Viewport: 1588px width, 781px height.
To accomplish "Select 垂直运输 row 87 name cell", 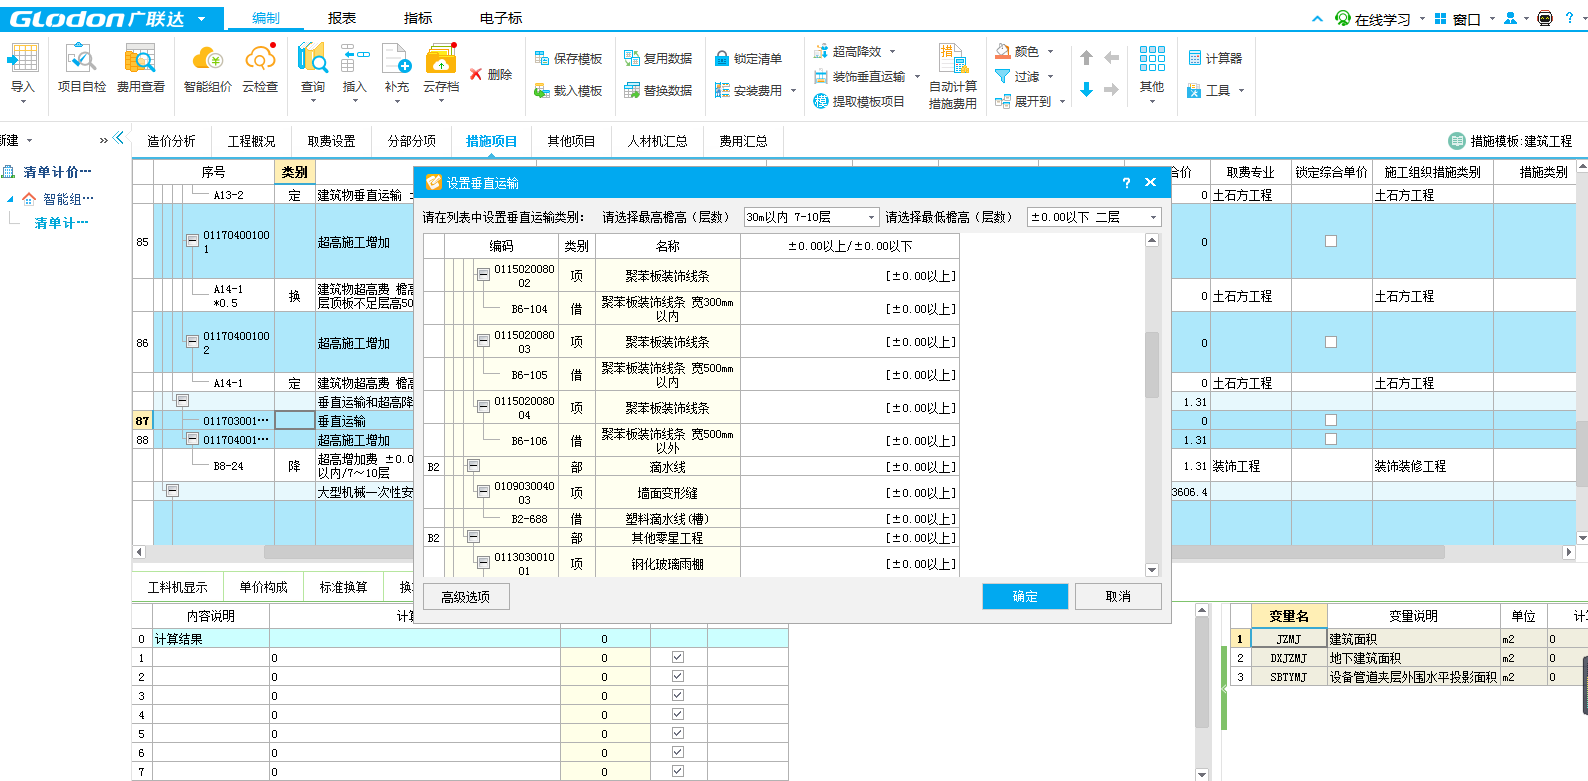I will [365, 421].
